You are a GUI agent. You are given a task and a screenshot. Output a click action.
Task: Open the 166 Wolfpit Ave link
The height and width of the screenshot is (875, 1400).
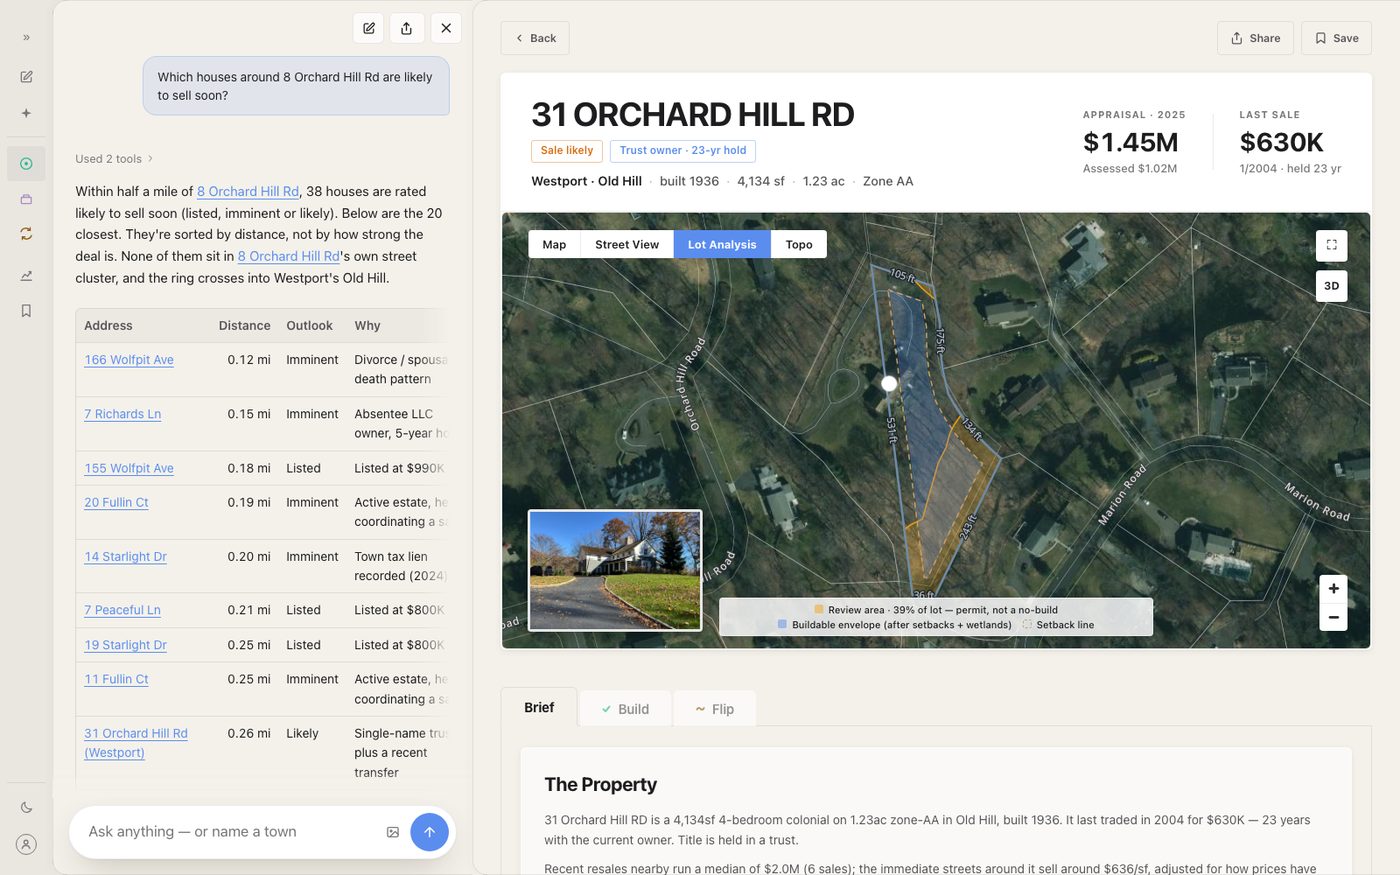[129, 360]
